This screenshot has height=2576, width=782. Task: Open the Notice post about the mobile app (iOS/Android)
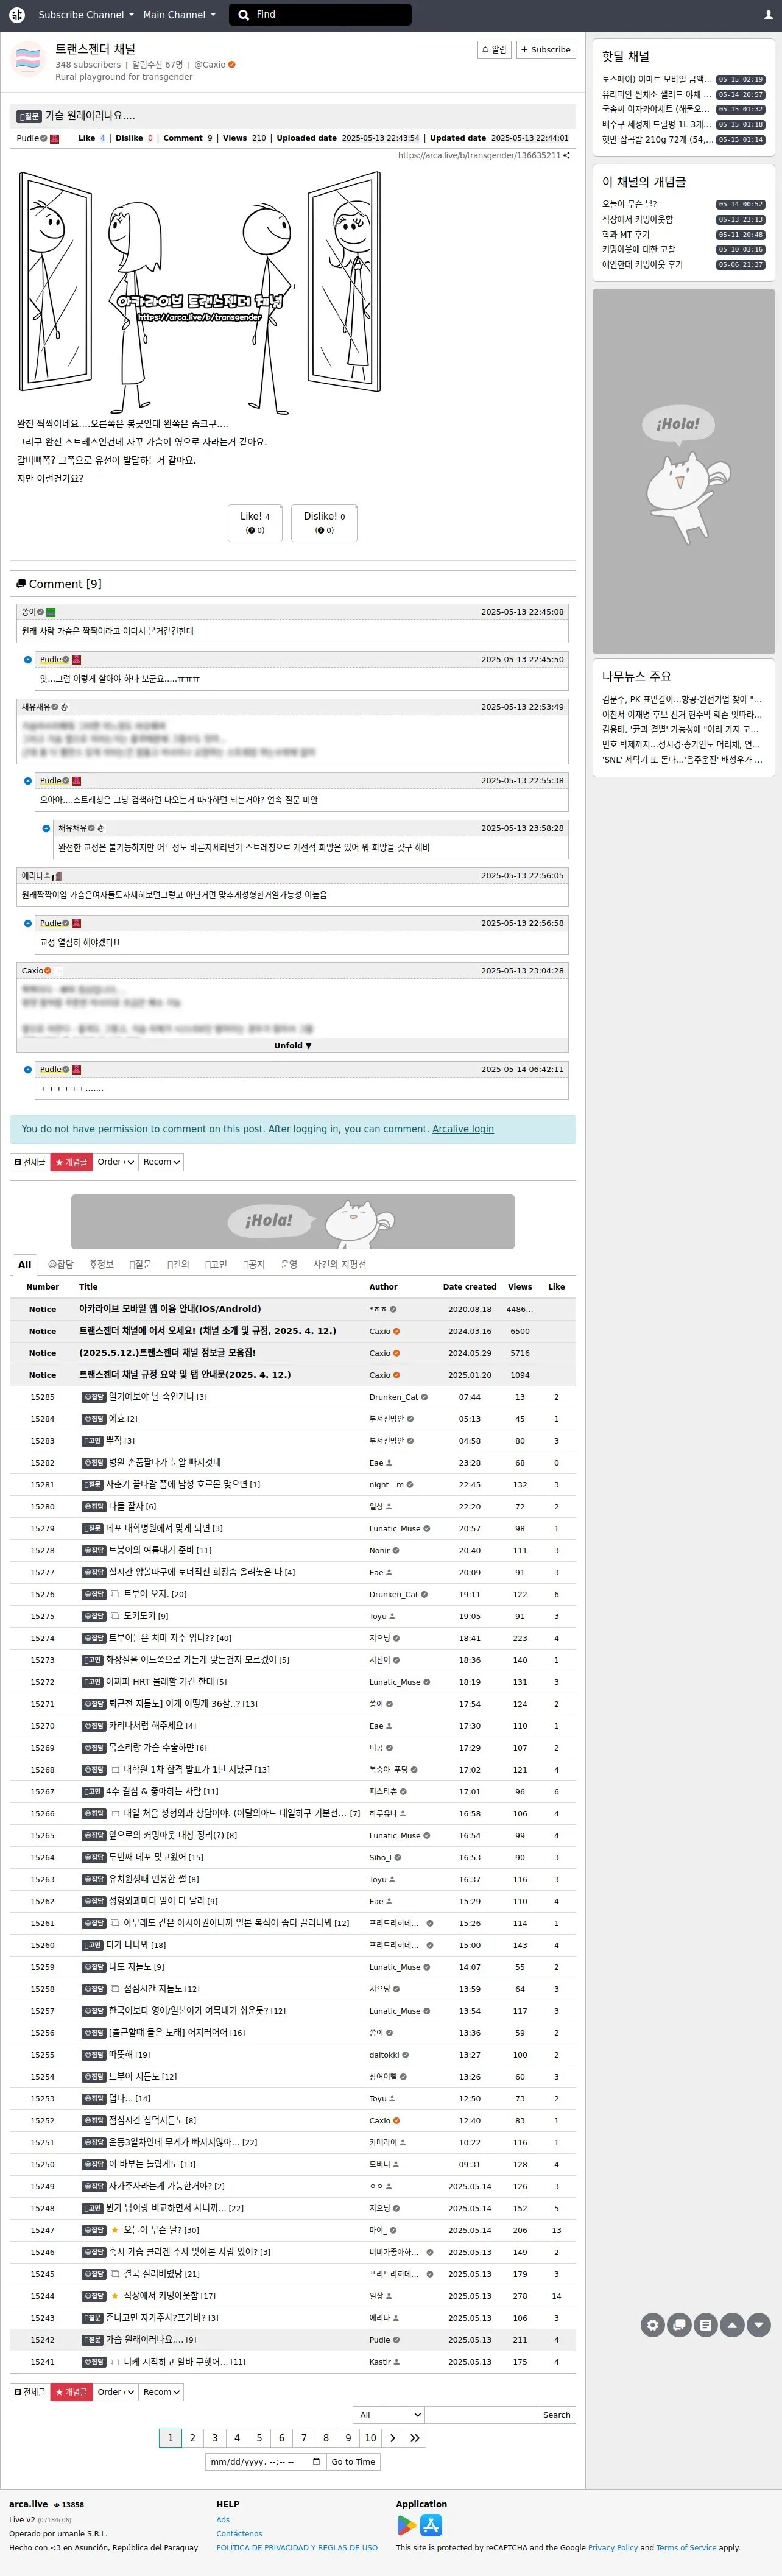click(x=170, y=1309)
